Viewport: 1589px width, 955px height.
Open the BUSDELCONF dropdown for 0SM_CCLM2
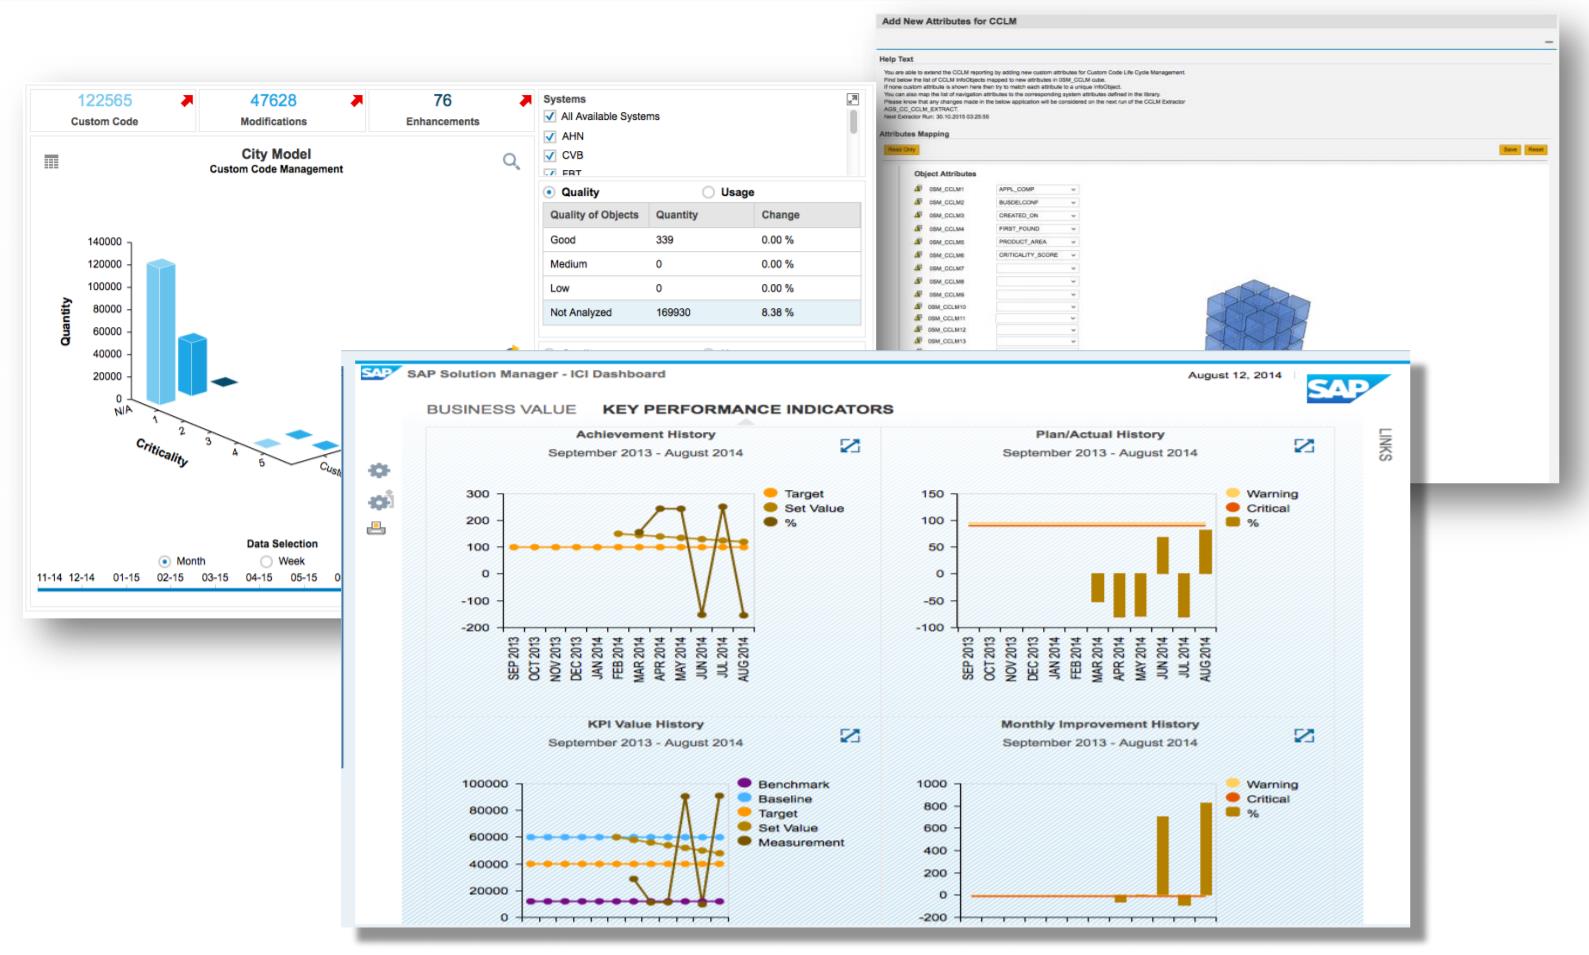(1037, 202)
